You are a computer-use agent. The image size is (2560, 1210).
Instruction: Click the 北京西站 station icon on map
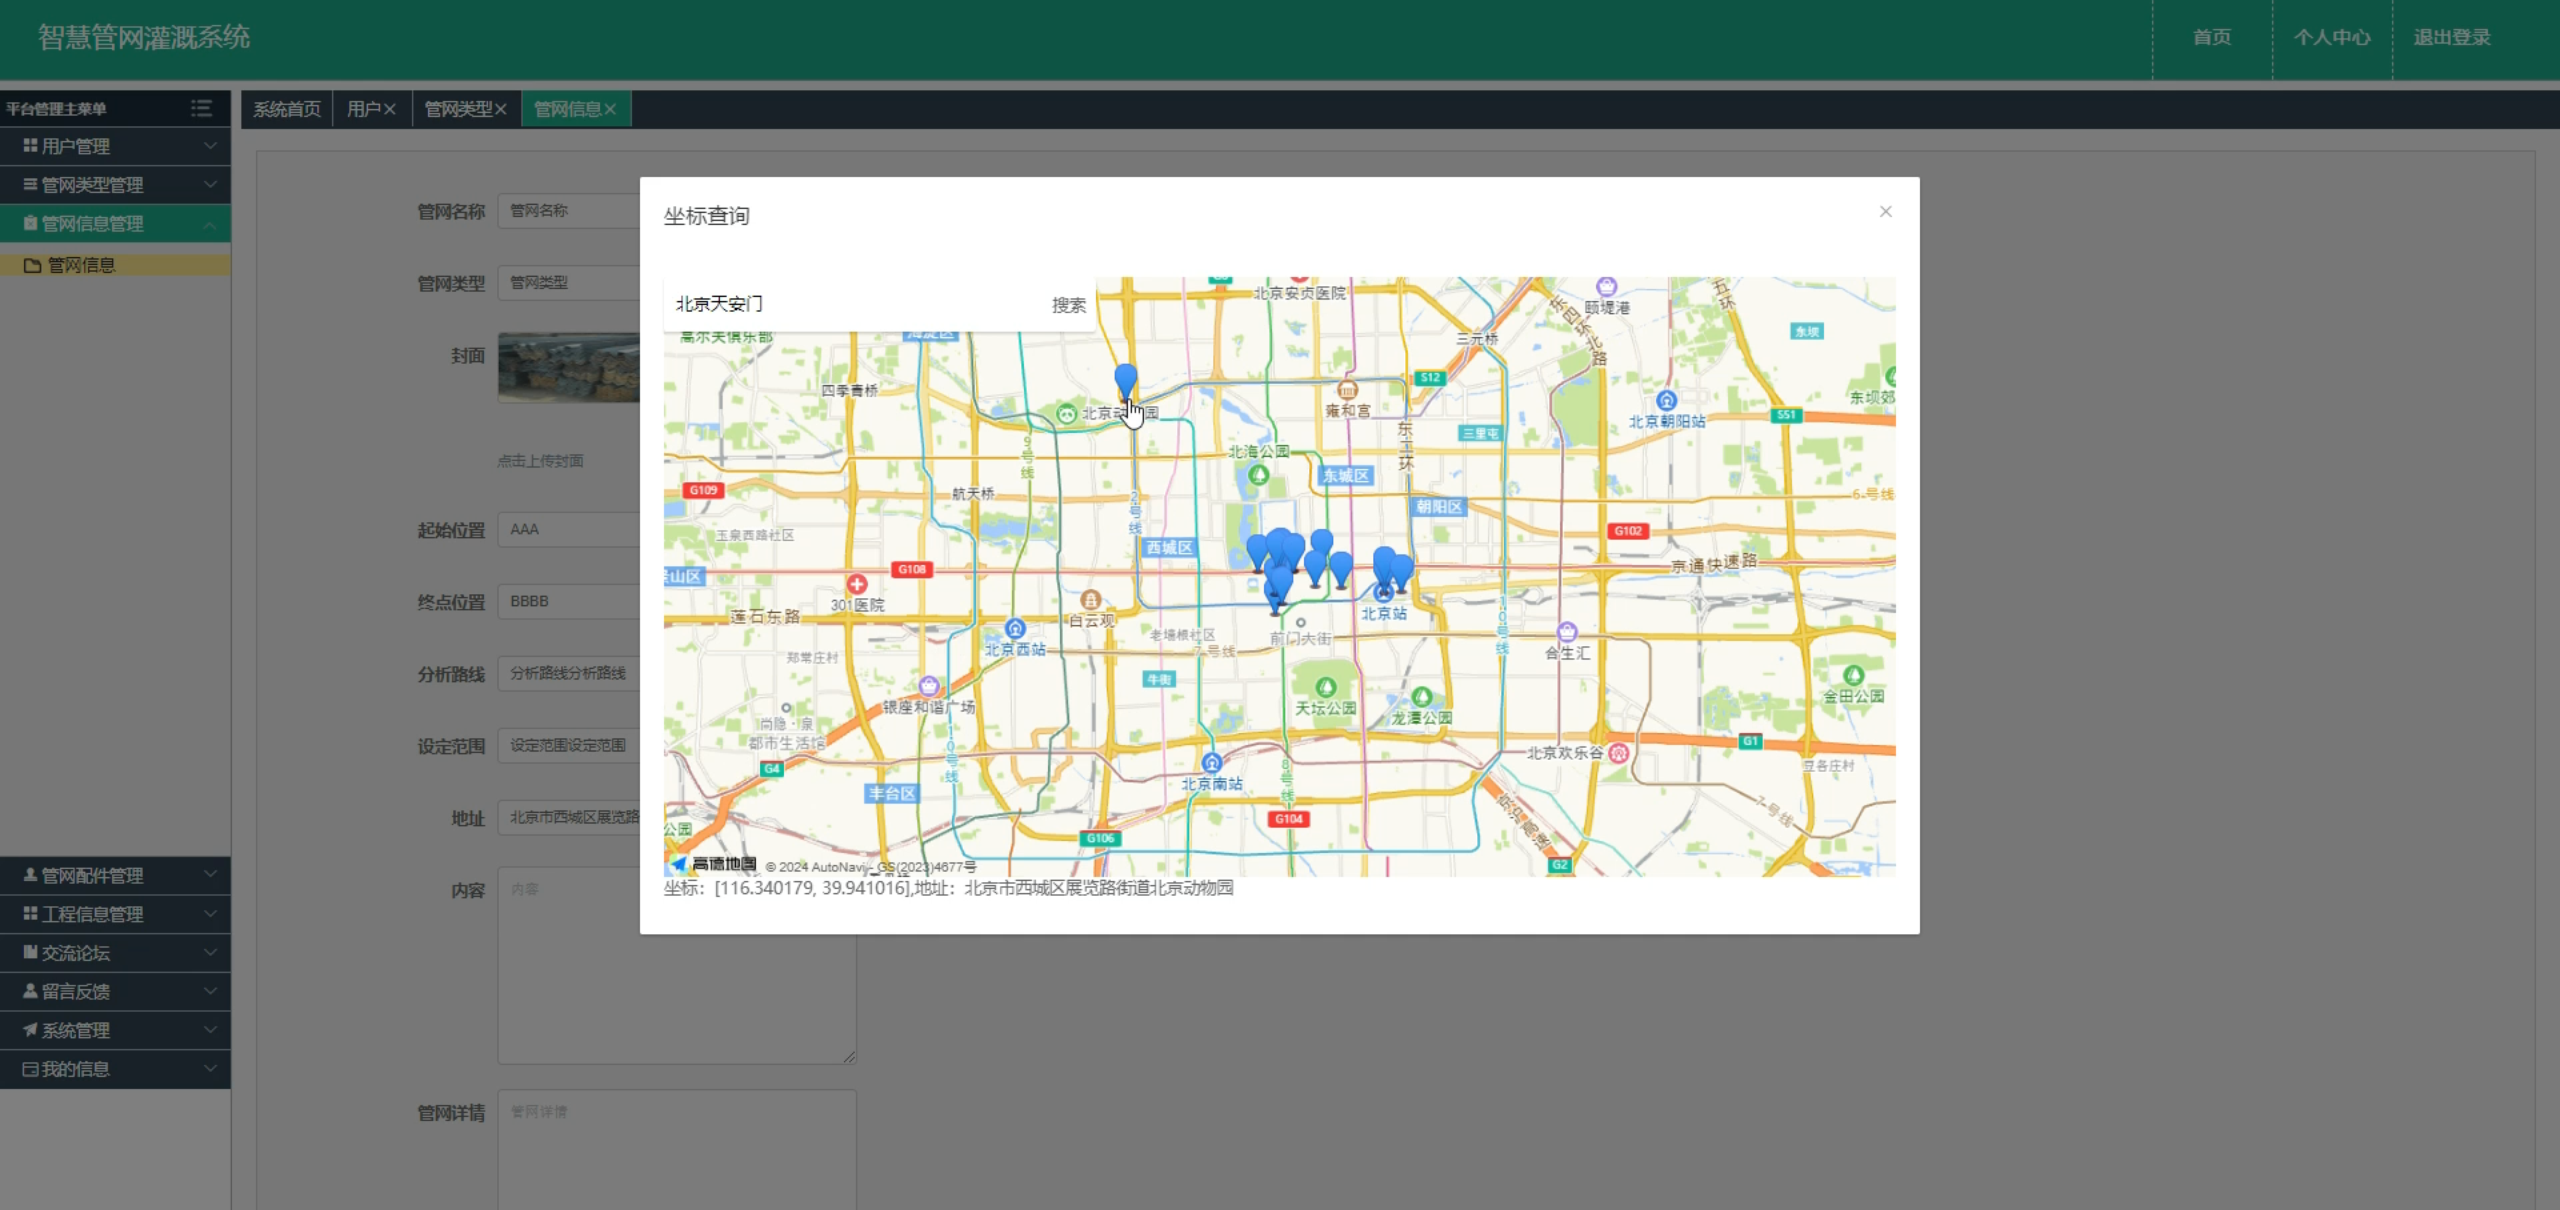tap(1015, 629)
